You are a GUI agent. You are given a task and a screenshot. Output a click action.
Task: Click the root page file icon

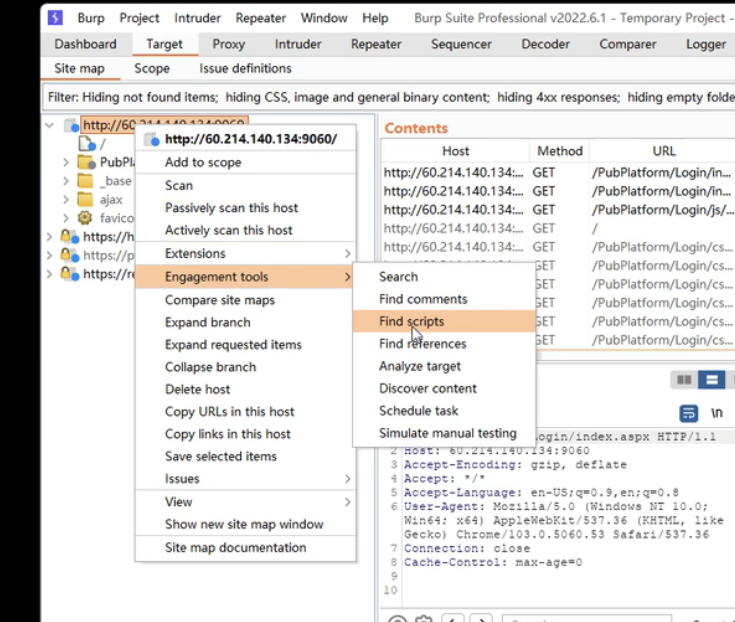tap(87, 144)
